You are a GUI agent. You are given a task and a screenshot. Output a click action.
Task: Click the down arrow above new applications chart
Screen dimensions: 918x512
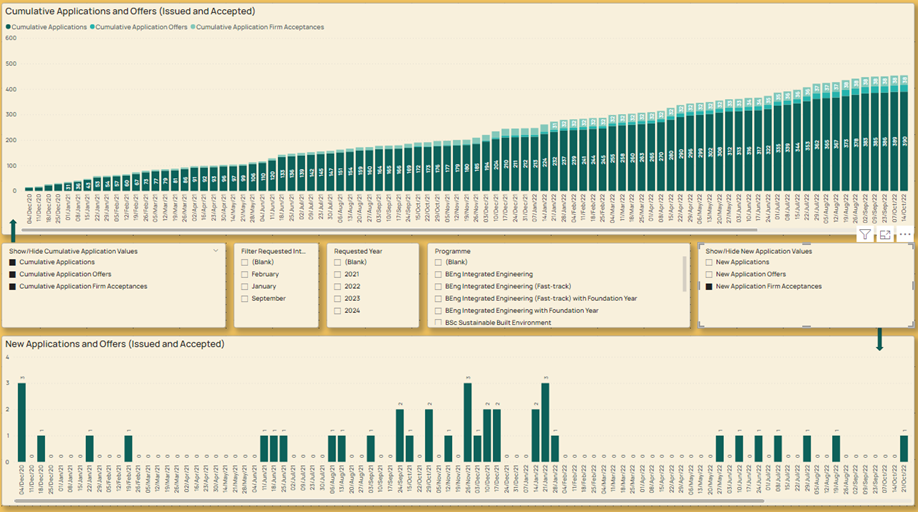[879, 339]
